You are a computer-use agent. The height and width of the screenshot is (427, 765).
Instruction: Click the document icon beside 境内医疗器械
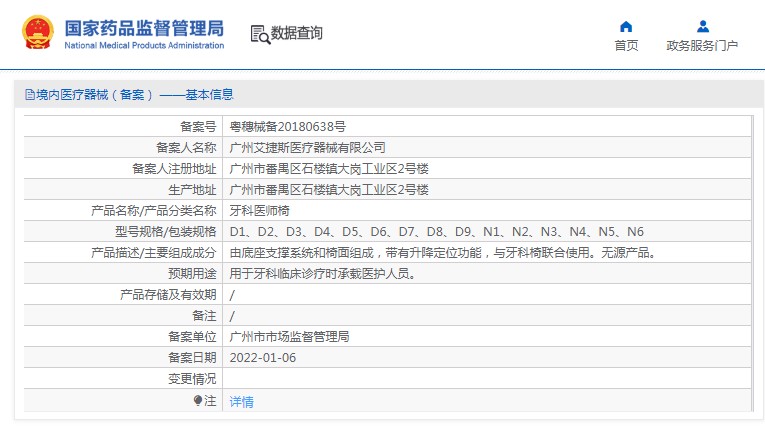click(30, 95)
